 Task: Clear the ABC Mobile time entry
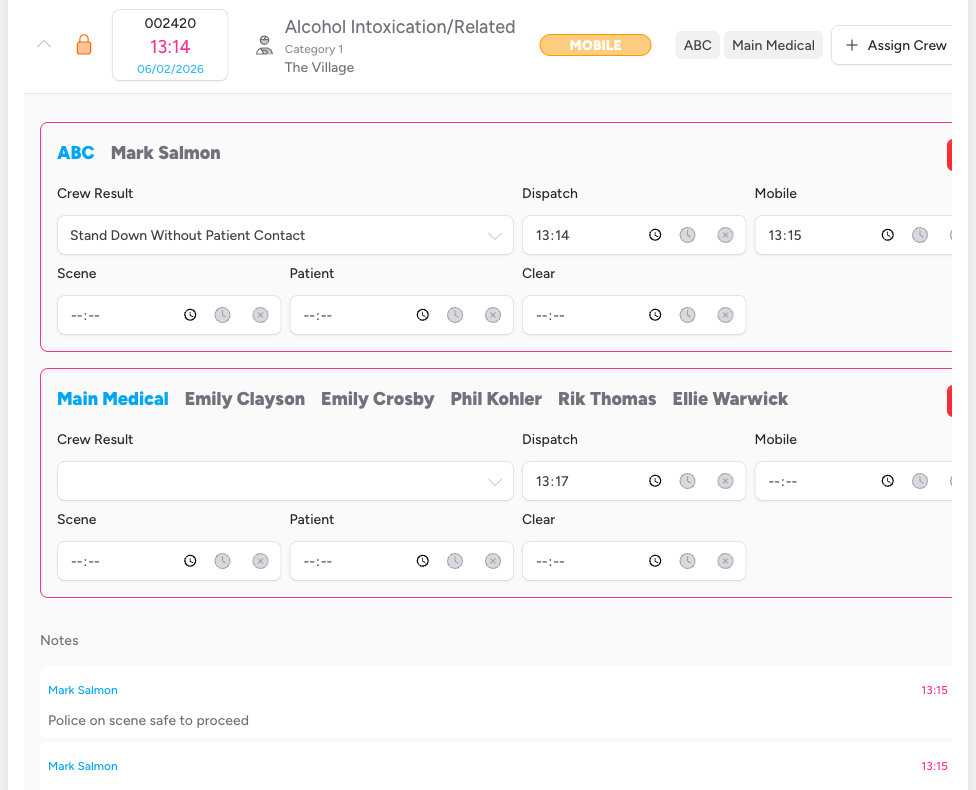[951, 234]
